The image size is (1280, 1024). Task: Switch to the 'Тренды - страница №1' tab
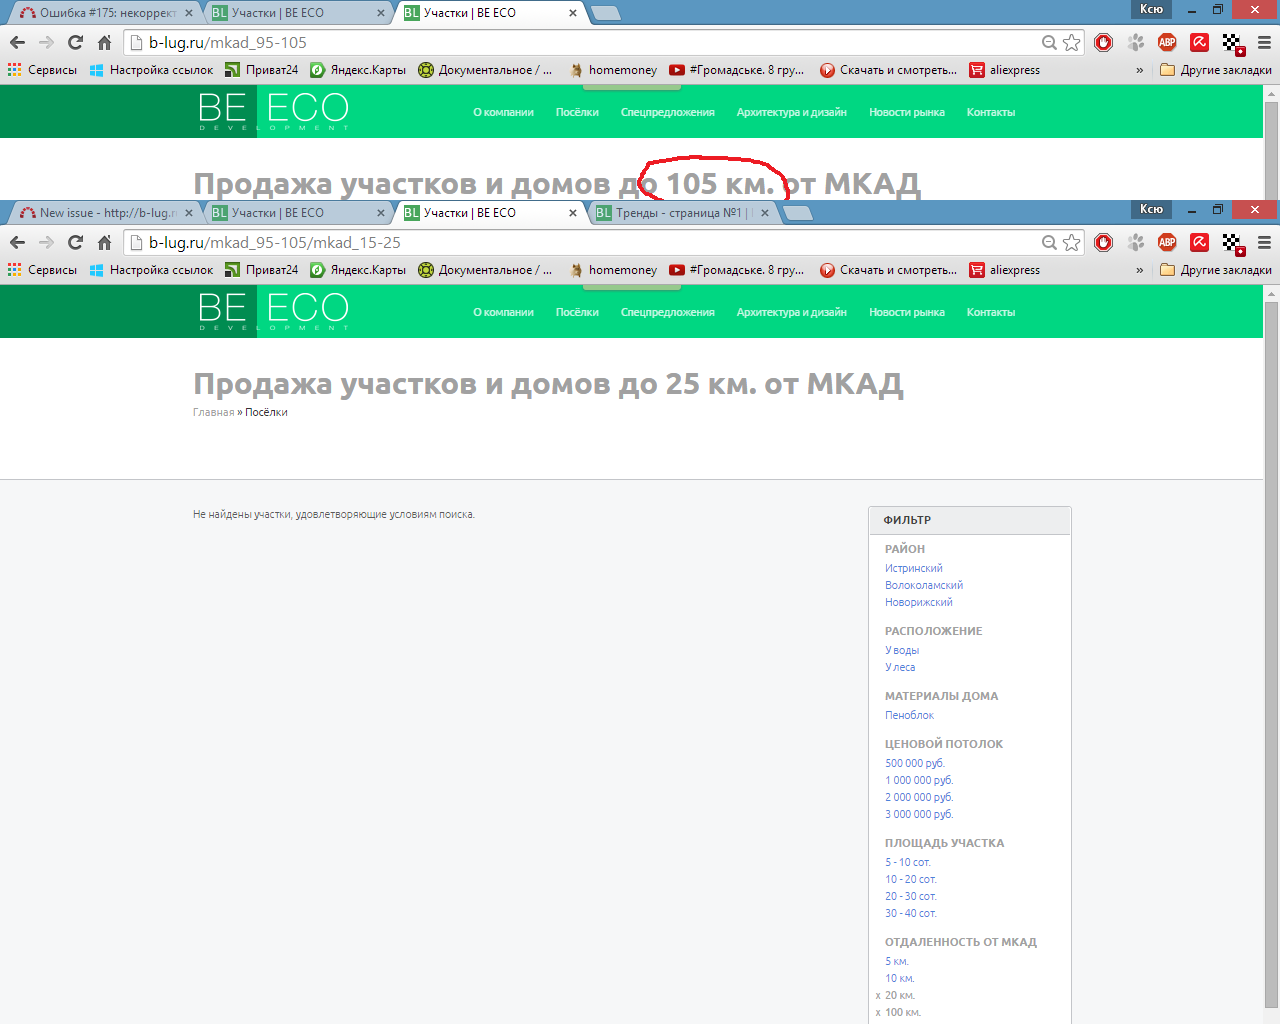(x=677, y=213)
